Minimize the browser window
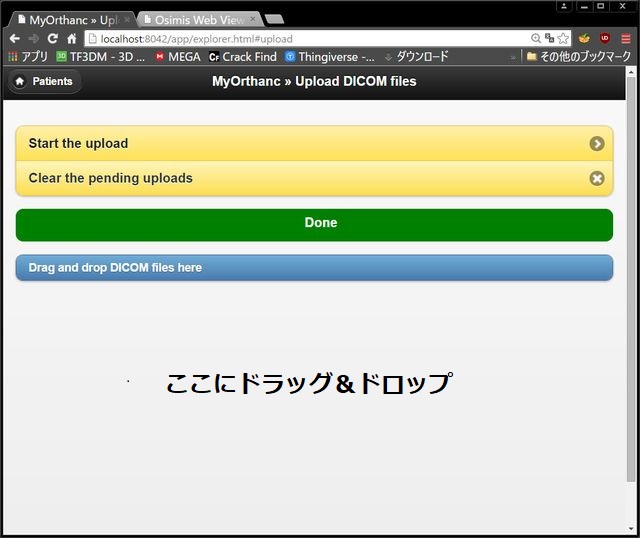The width and height of the screenshot is (640, 538). coord(584,6)
